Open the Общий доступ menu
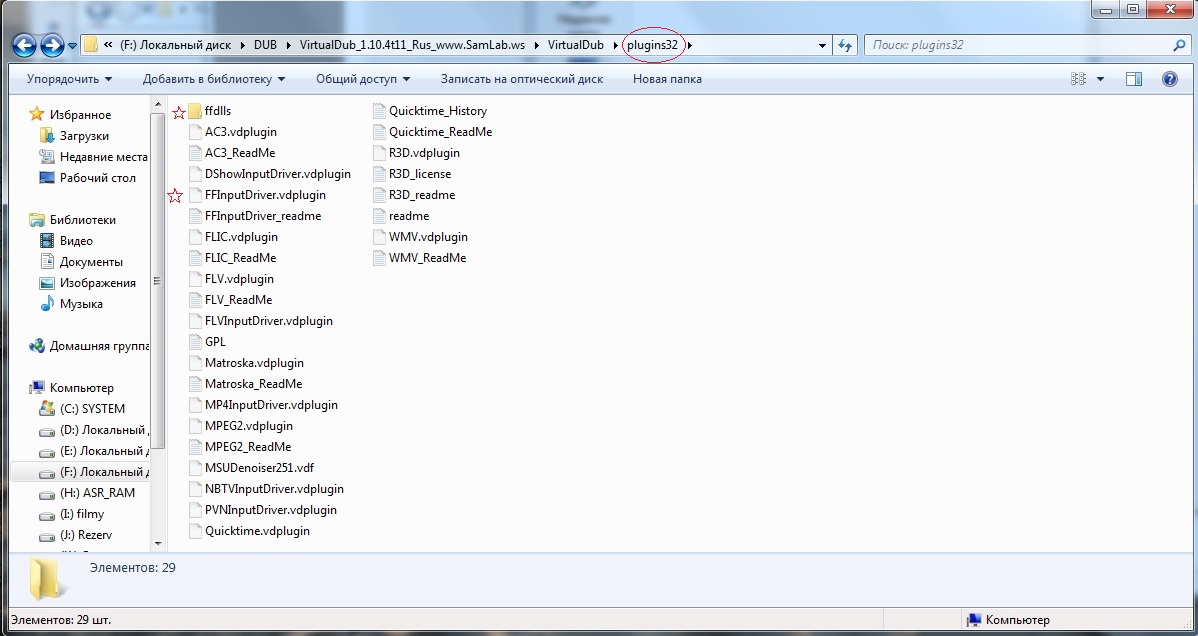1198x636 pixels. pyautogui.click(x=363, y=79)
